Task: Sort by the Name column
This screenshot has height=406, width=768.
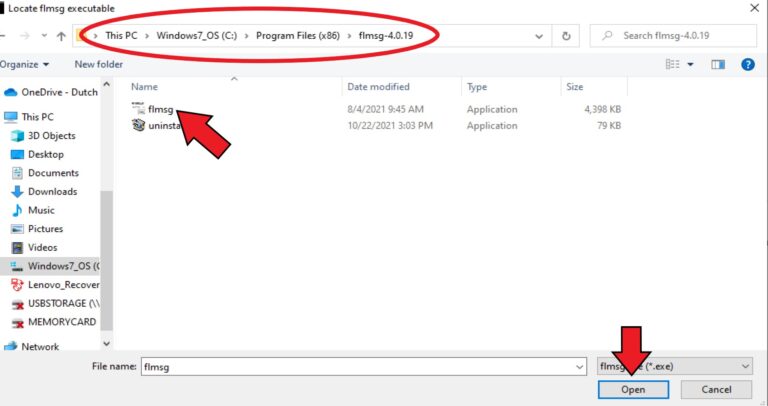Action: coord(144,87)
